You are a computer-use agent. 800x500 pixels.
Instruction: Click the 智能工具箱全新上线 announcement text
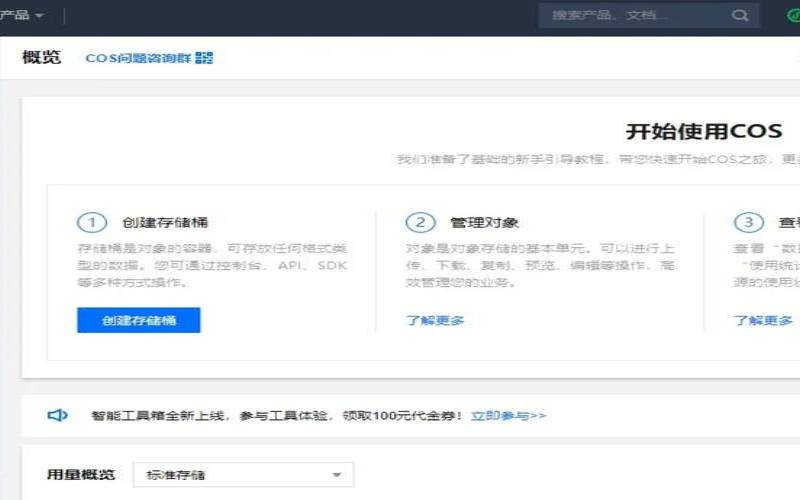(277, 416)
